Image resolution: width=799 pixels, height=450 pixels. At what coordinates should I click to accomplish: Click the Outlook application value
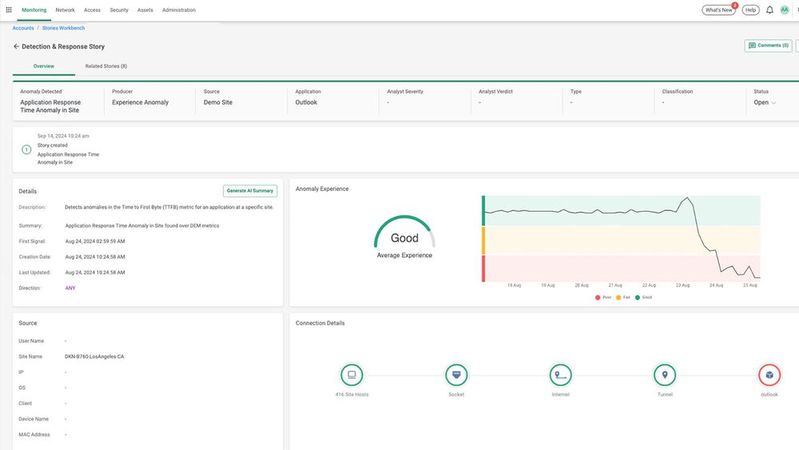(x=306, y=102)
